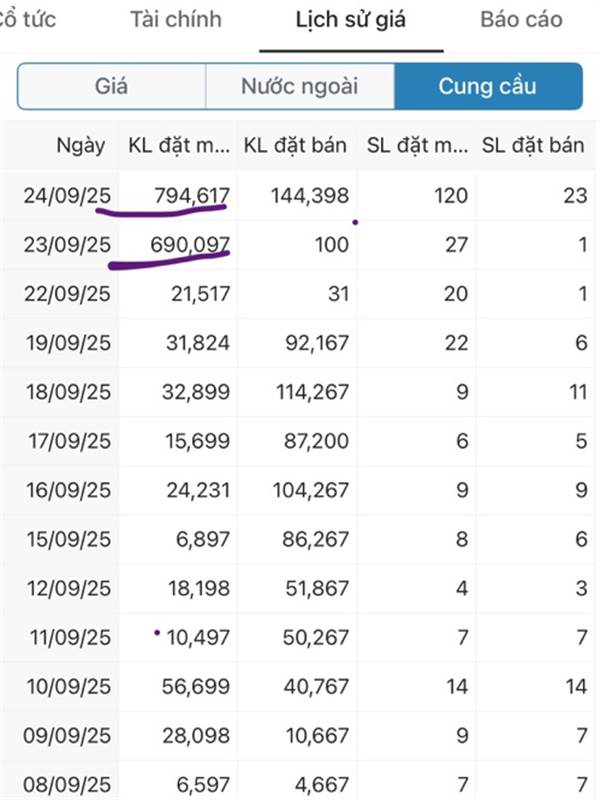Select the Cung cầu segment

(x=488, y=86)
